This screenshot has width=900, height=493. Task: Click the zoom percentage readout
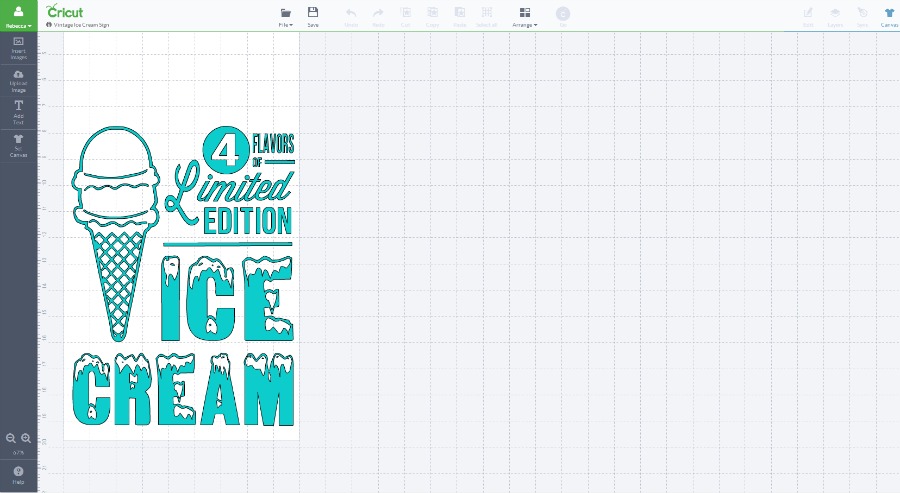tap(18, 453)
